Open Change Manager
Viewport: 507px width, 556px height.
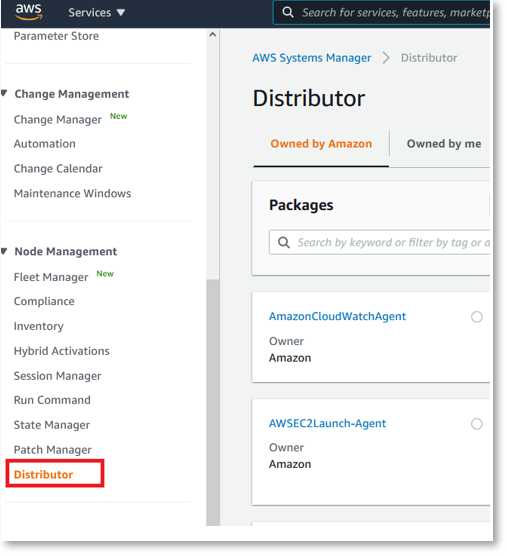57,120
